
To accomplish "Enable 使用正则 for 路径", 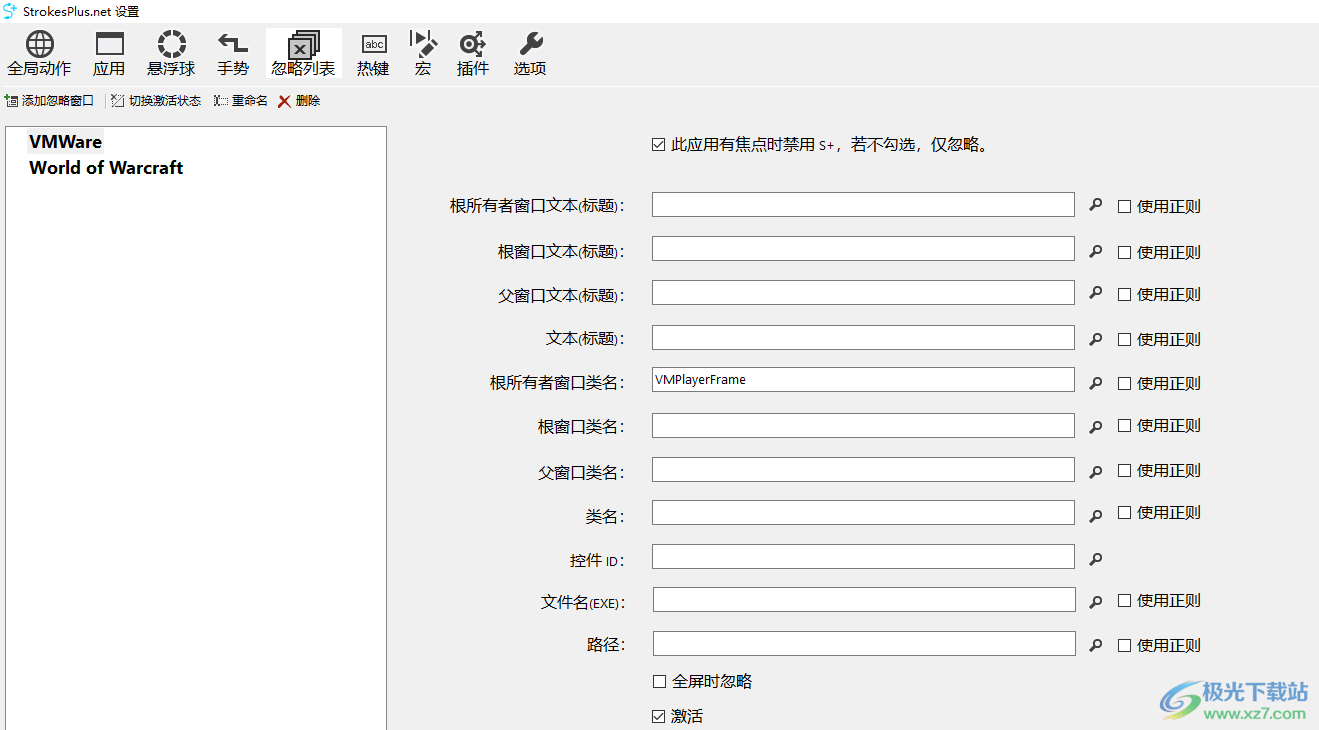I will pyautogui.click(x=1124, y=645).
